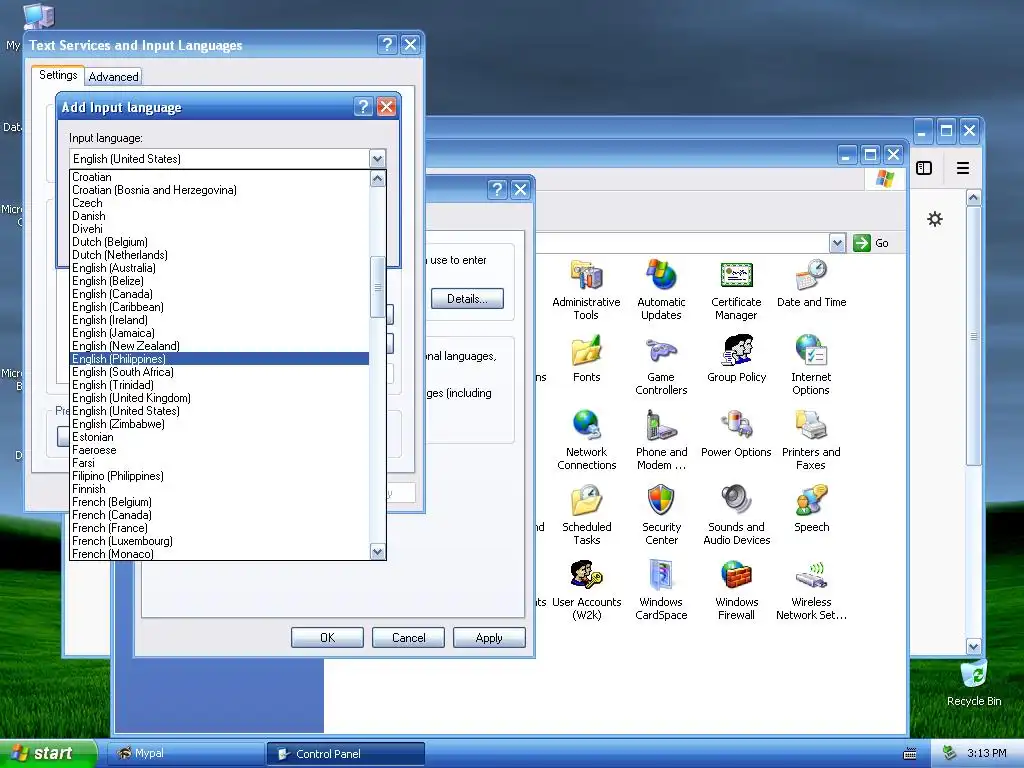Collapse the Input language combo box arrow
This screenshot has height=768, width=1024.
pos(377,159)
